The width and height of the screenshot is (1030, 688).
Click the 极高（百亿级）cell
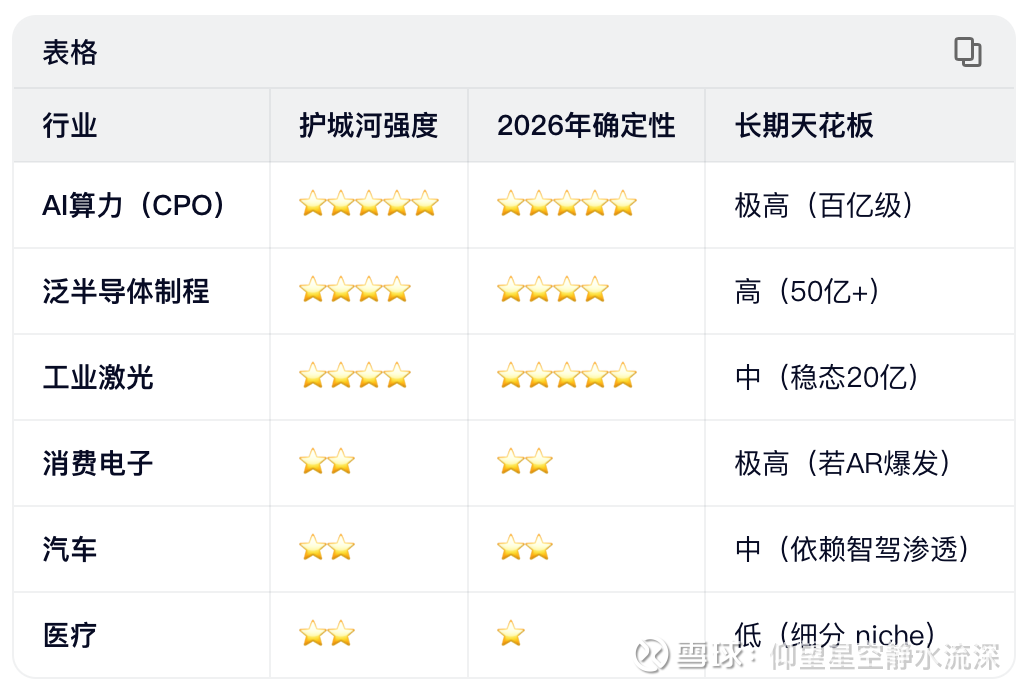point(825,206)
